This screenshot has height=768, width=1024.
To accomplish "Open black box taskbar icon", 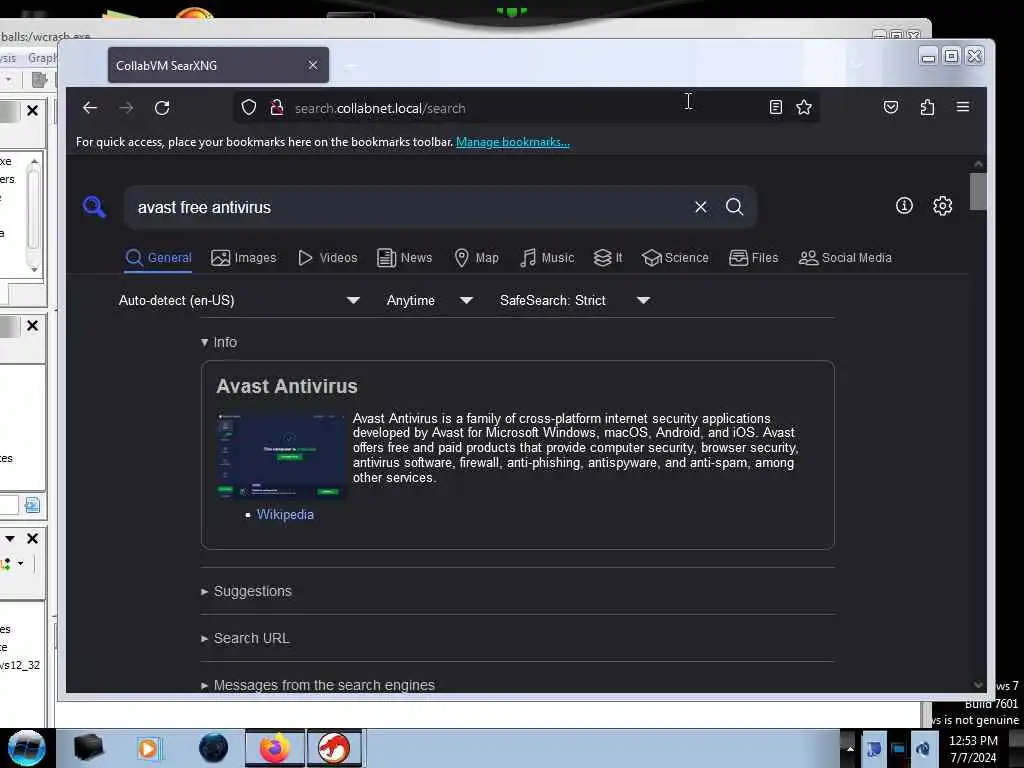I will 89,748.
